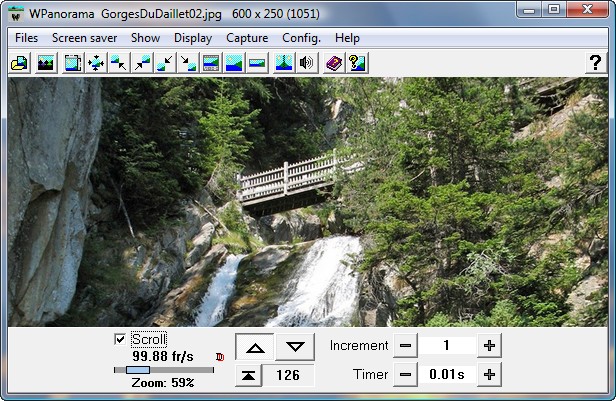Click the Increment label
Screen dimensions: 616x401
click(x=359, y=346)
